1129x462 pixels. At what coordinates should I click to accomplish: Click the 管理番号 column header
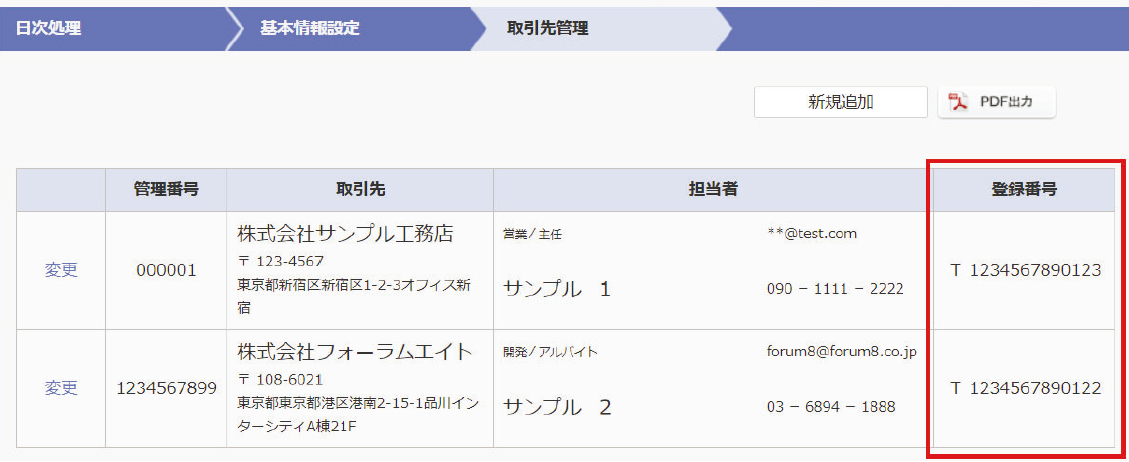click(166, 189)
